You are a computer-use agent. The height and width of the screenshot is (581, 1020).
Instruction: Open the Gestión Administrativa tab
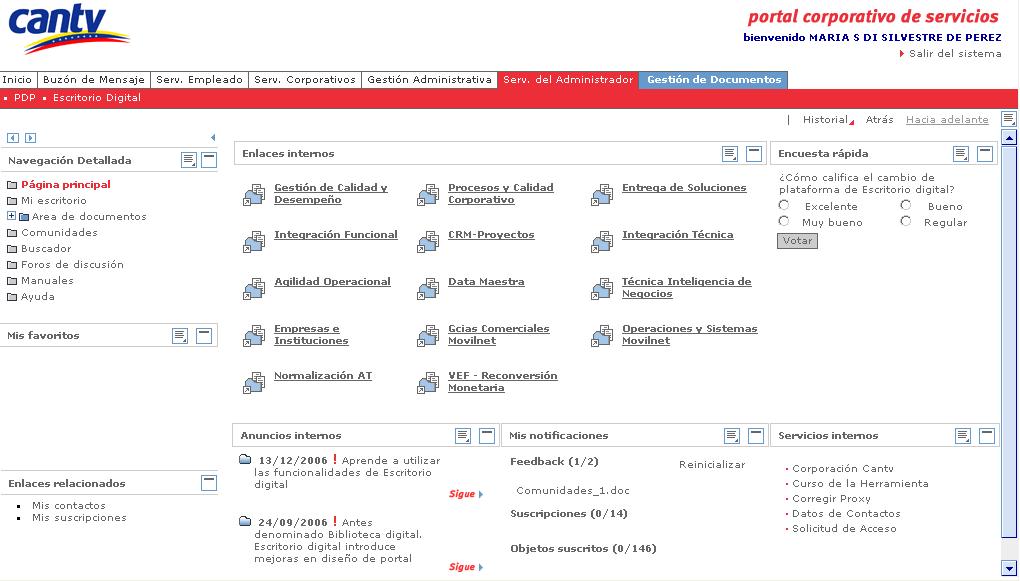coord(429,79)
